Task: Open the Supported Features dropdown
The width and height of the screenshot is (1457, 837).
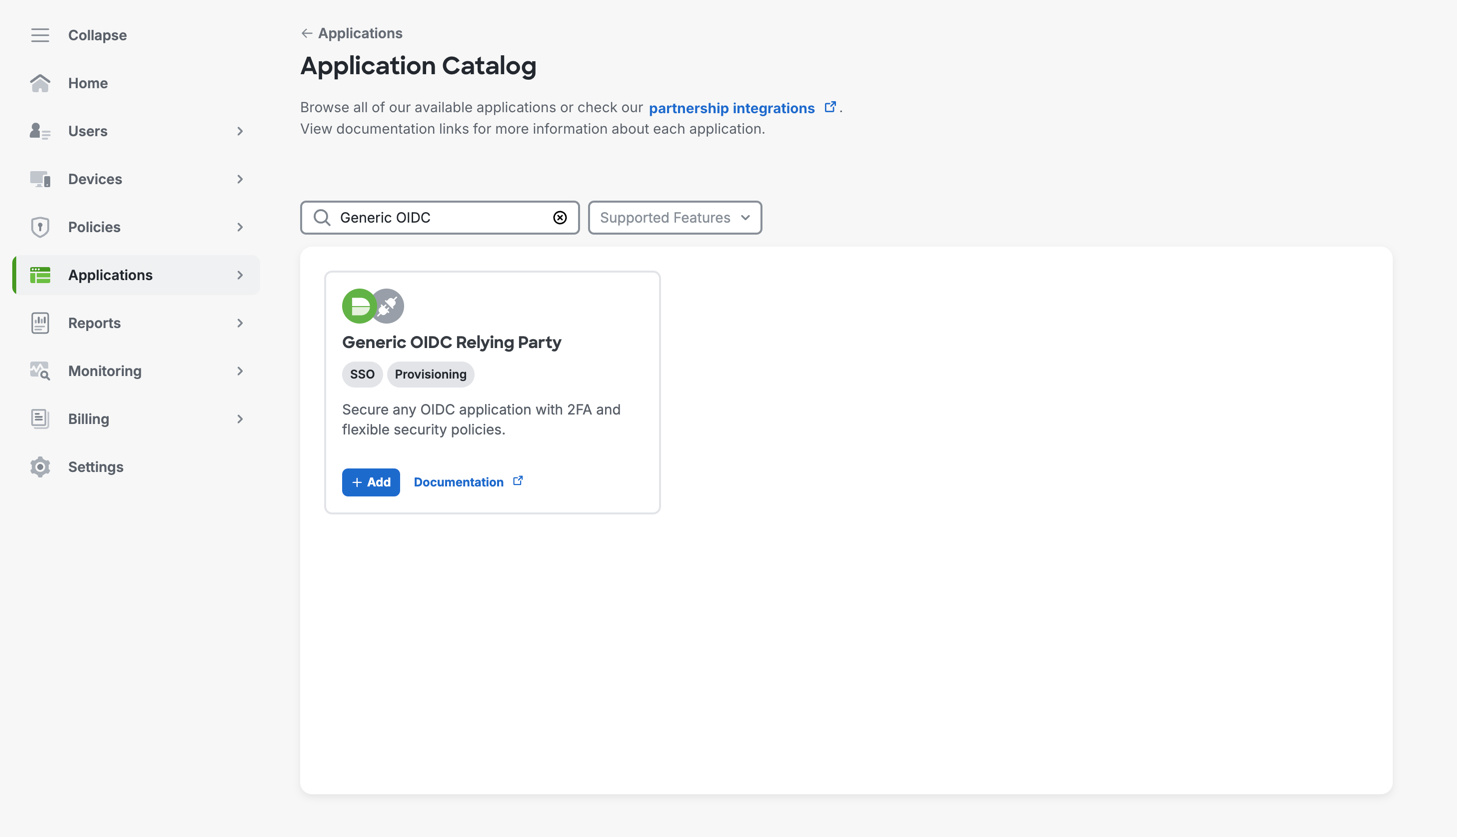Action: coord(674,217)
